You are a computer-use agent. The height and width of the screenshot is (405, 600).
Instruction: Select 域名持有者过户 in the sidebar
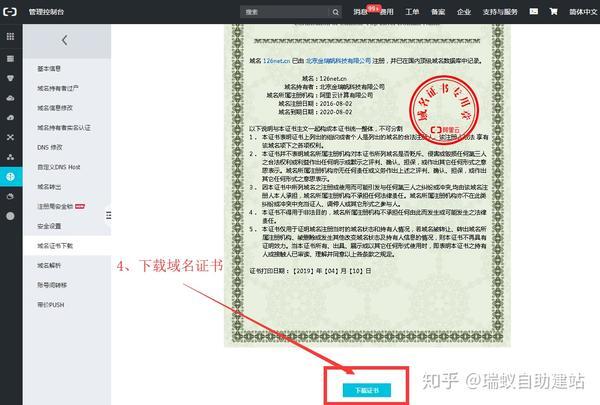click(x=58, y=88)
